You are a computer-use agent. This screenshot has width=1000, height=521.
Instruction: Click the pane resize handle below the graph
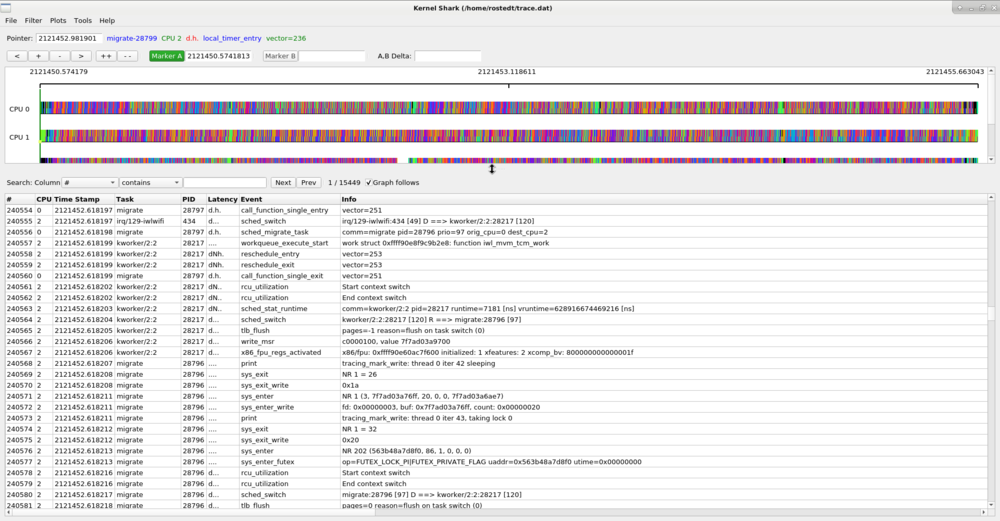coord(492,169)
